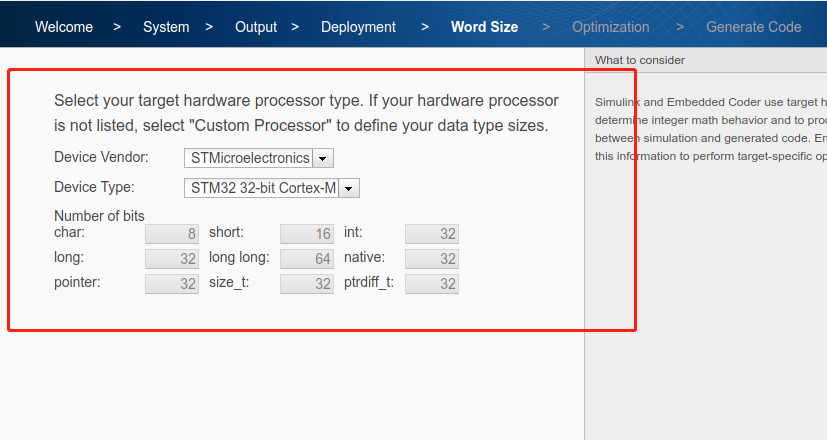Image resolution: width=827 pixels, height=440 pixels.
Task: Click the ptrdiff_t bits field
Action: tap(432, 284)
